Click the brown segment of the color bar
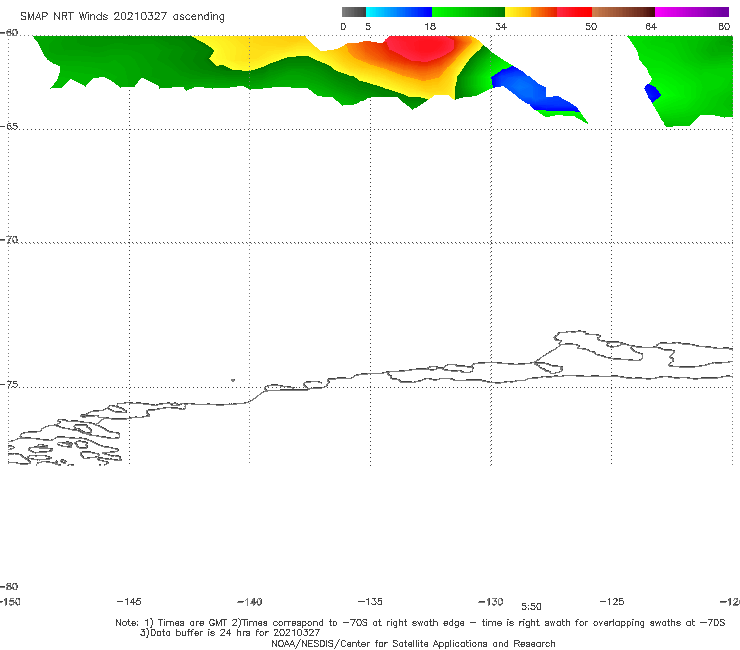 [x=623, y=12]
